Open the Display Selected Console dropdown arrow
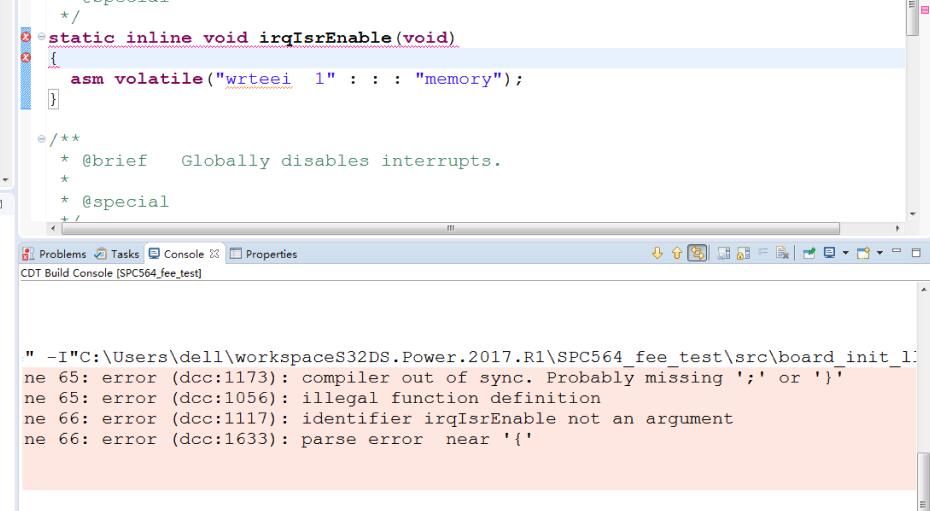Viewport: 930px width, 511px height. point(845,253)
